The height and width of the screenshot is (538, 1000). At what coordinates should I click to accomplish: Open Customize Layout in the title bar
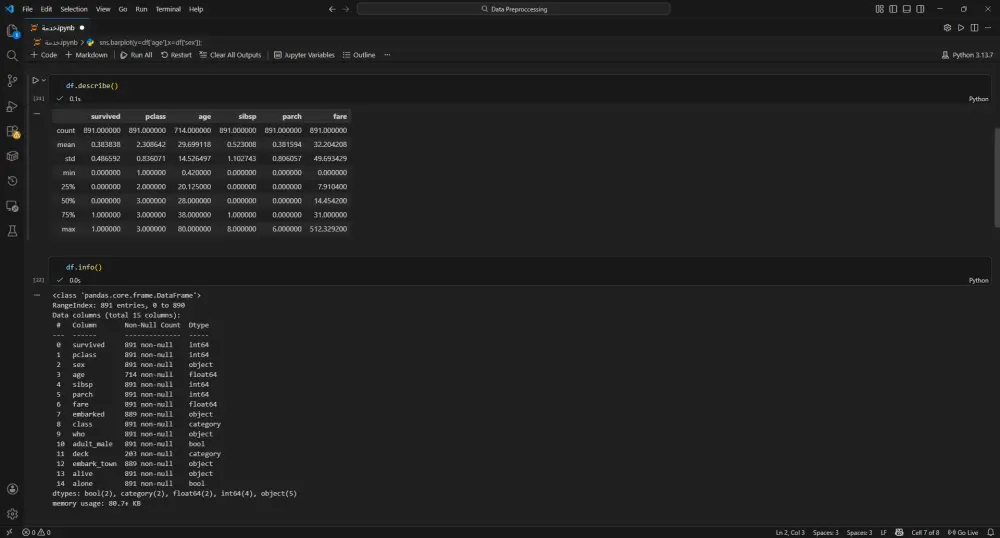(x=879, y=9)
